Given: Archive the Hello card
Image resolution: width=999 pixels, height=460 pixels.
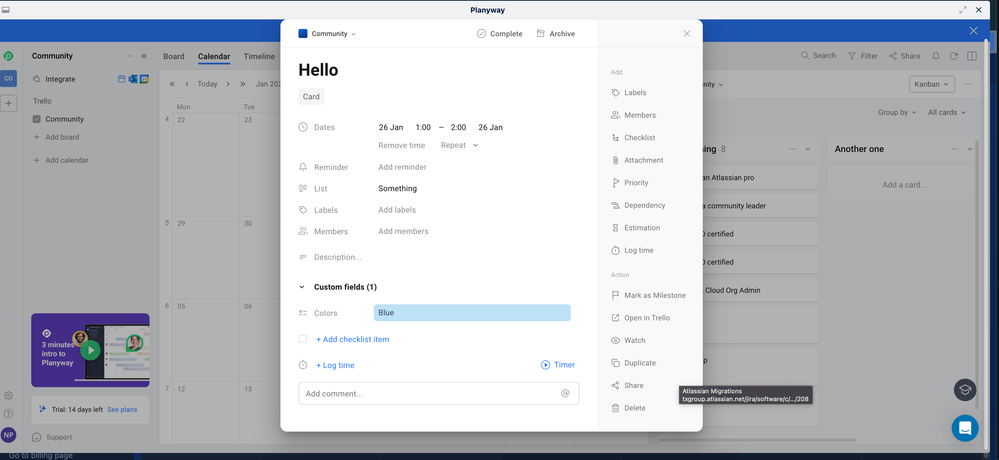Looking at the screenshot, I should [x=556, y=34].
